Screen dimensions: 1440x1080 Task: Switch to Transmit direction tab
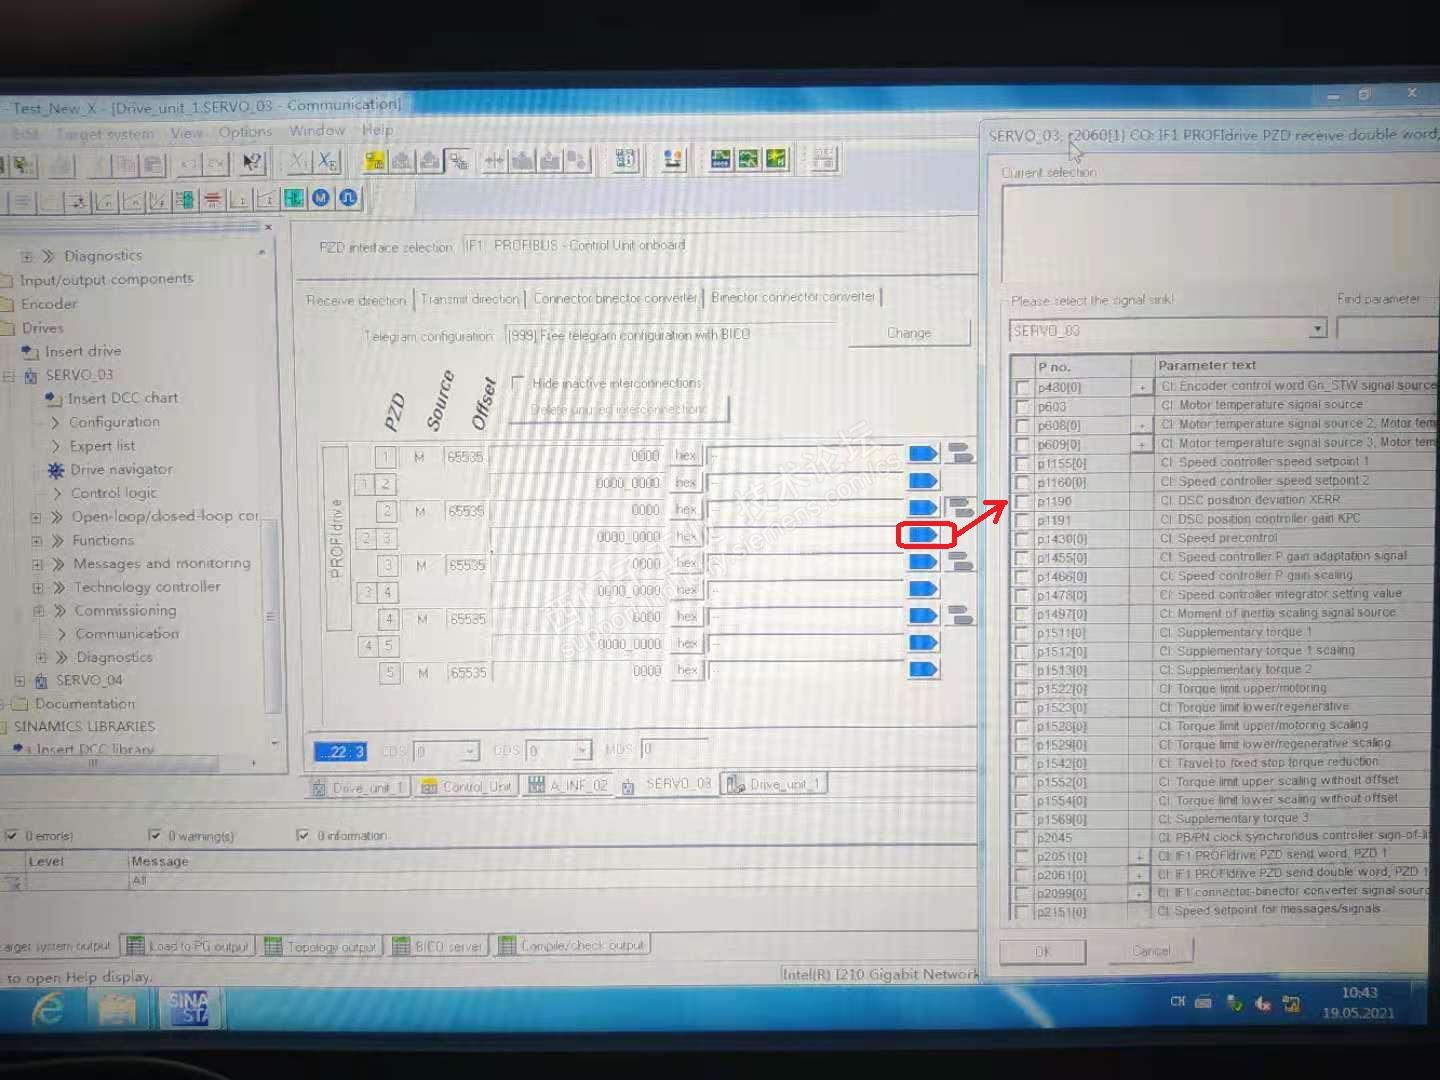pyautogui.click(x=470, y=299)
